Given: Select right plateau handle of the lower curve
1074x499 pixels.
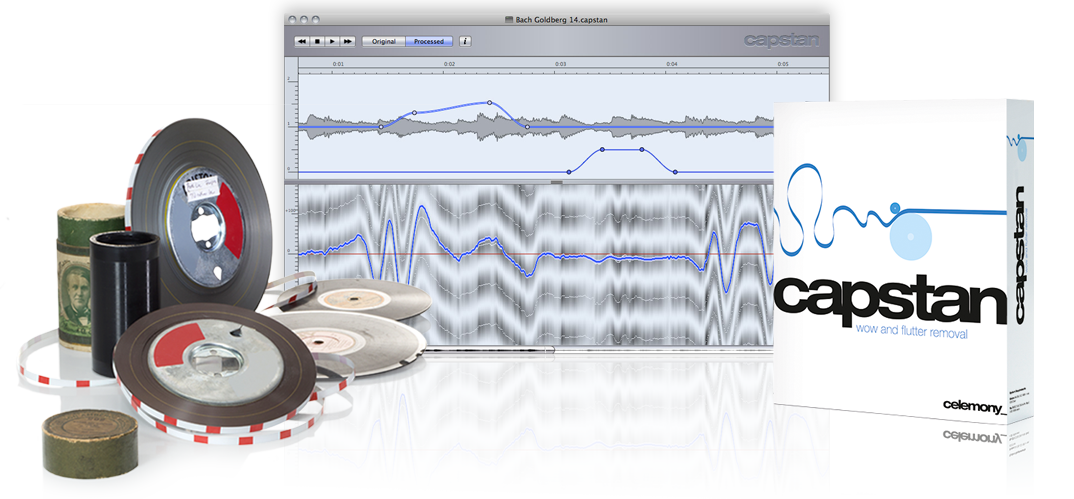Looking at the screenshot, I should [x=642, y=149].
